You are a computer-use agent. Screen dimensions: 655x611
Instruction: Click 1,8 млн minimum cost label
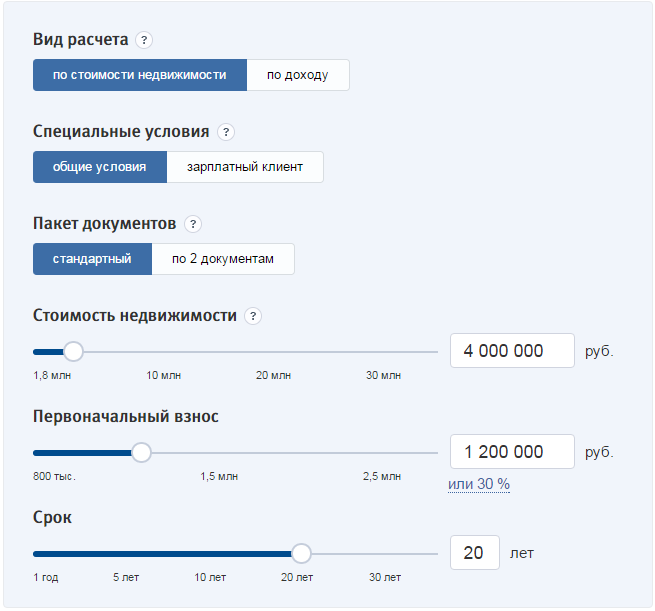pyautogui.click(x=52, y=375)
